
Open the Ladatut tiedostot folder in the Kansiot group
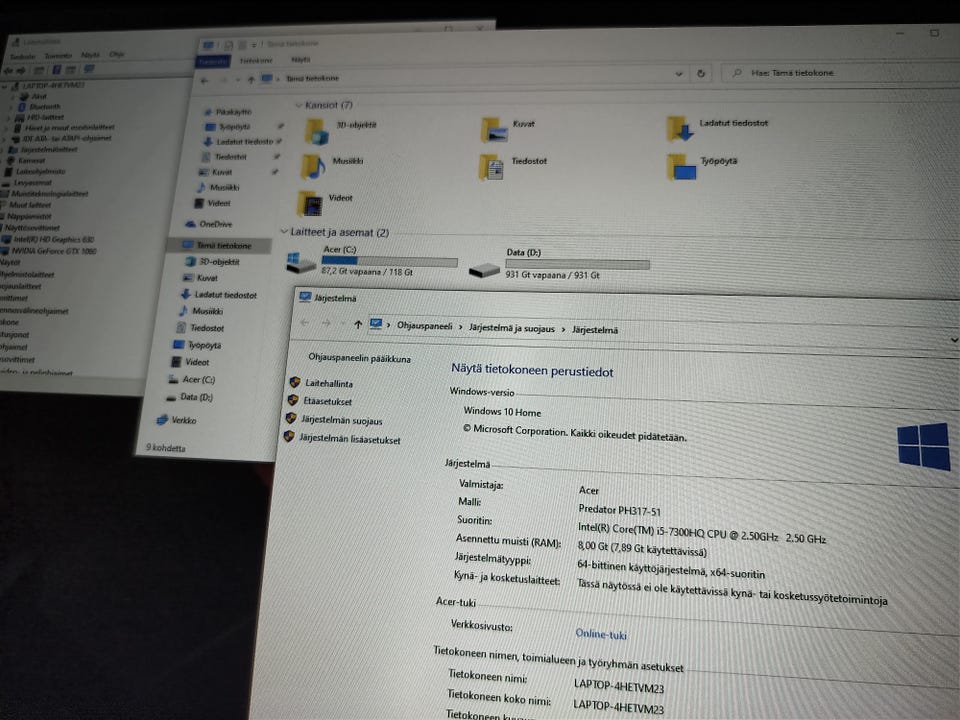(680, 129)
